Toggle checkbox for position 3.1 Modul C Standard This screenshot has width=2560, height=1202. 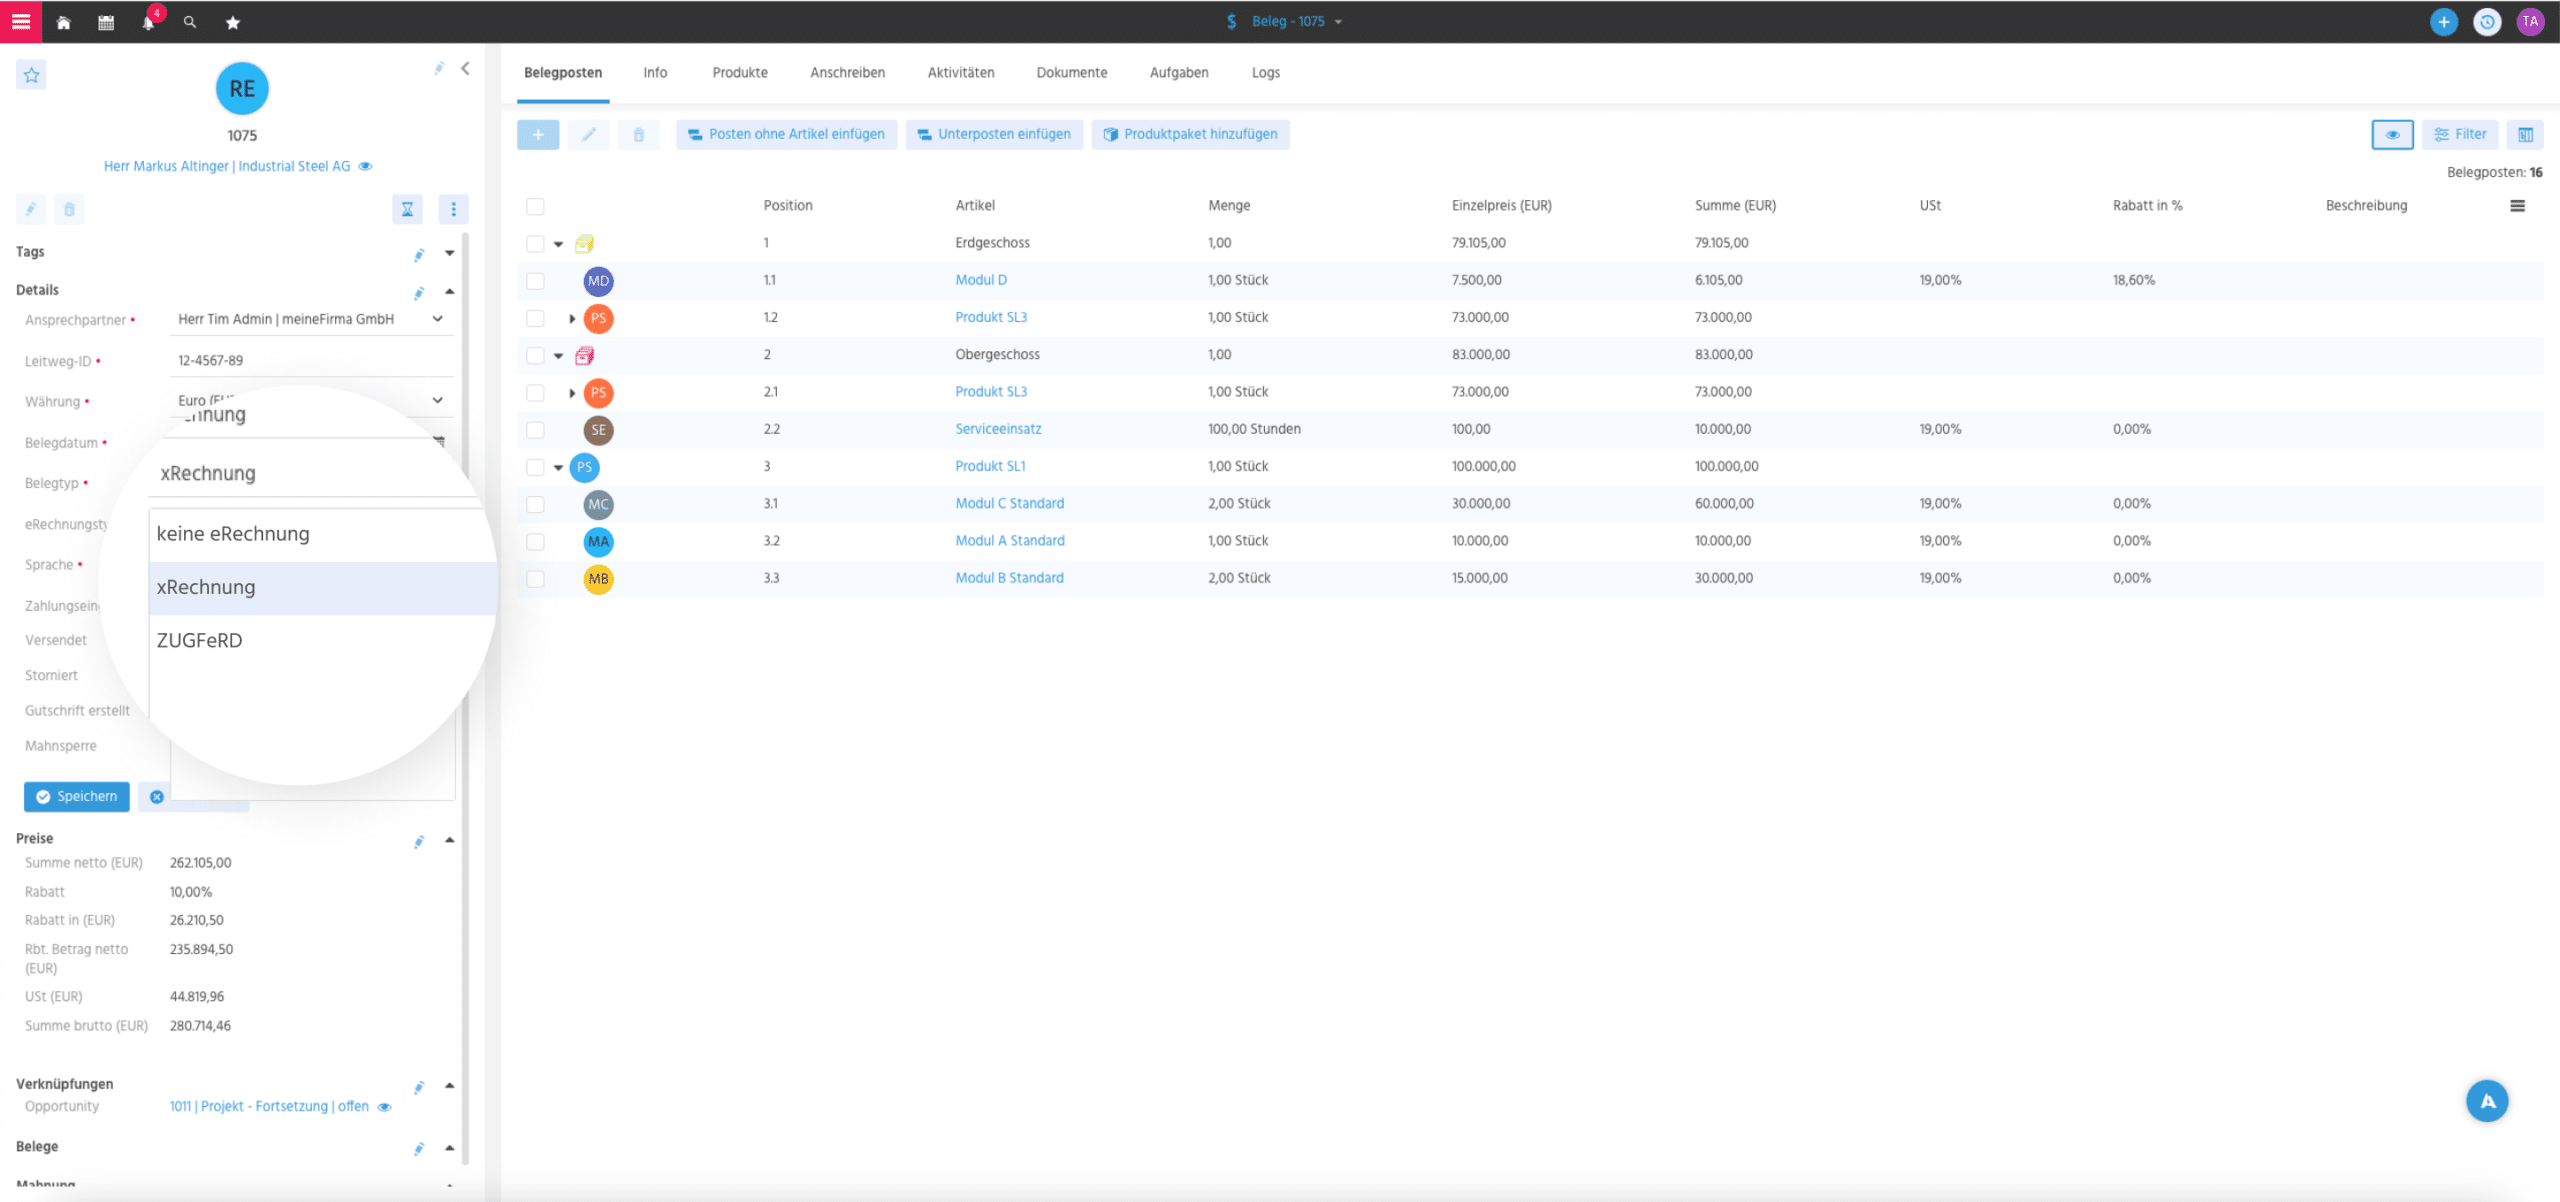[534, 503]
